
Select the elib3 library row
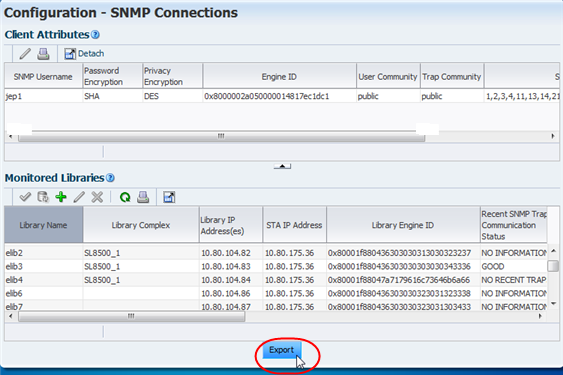(276, 267)
